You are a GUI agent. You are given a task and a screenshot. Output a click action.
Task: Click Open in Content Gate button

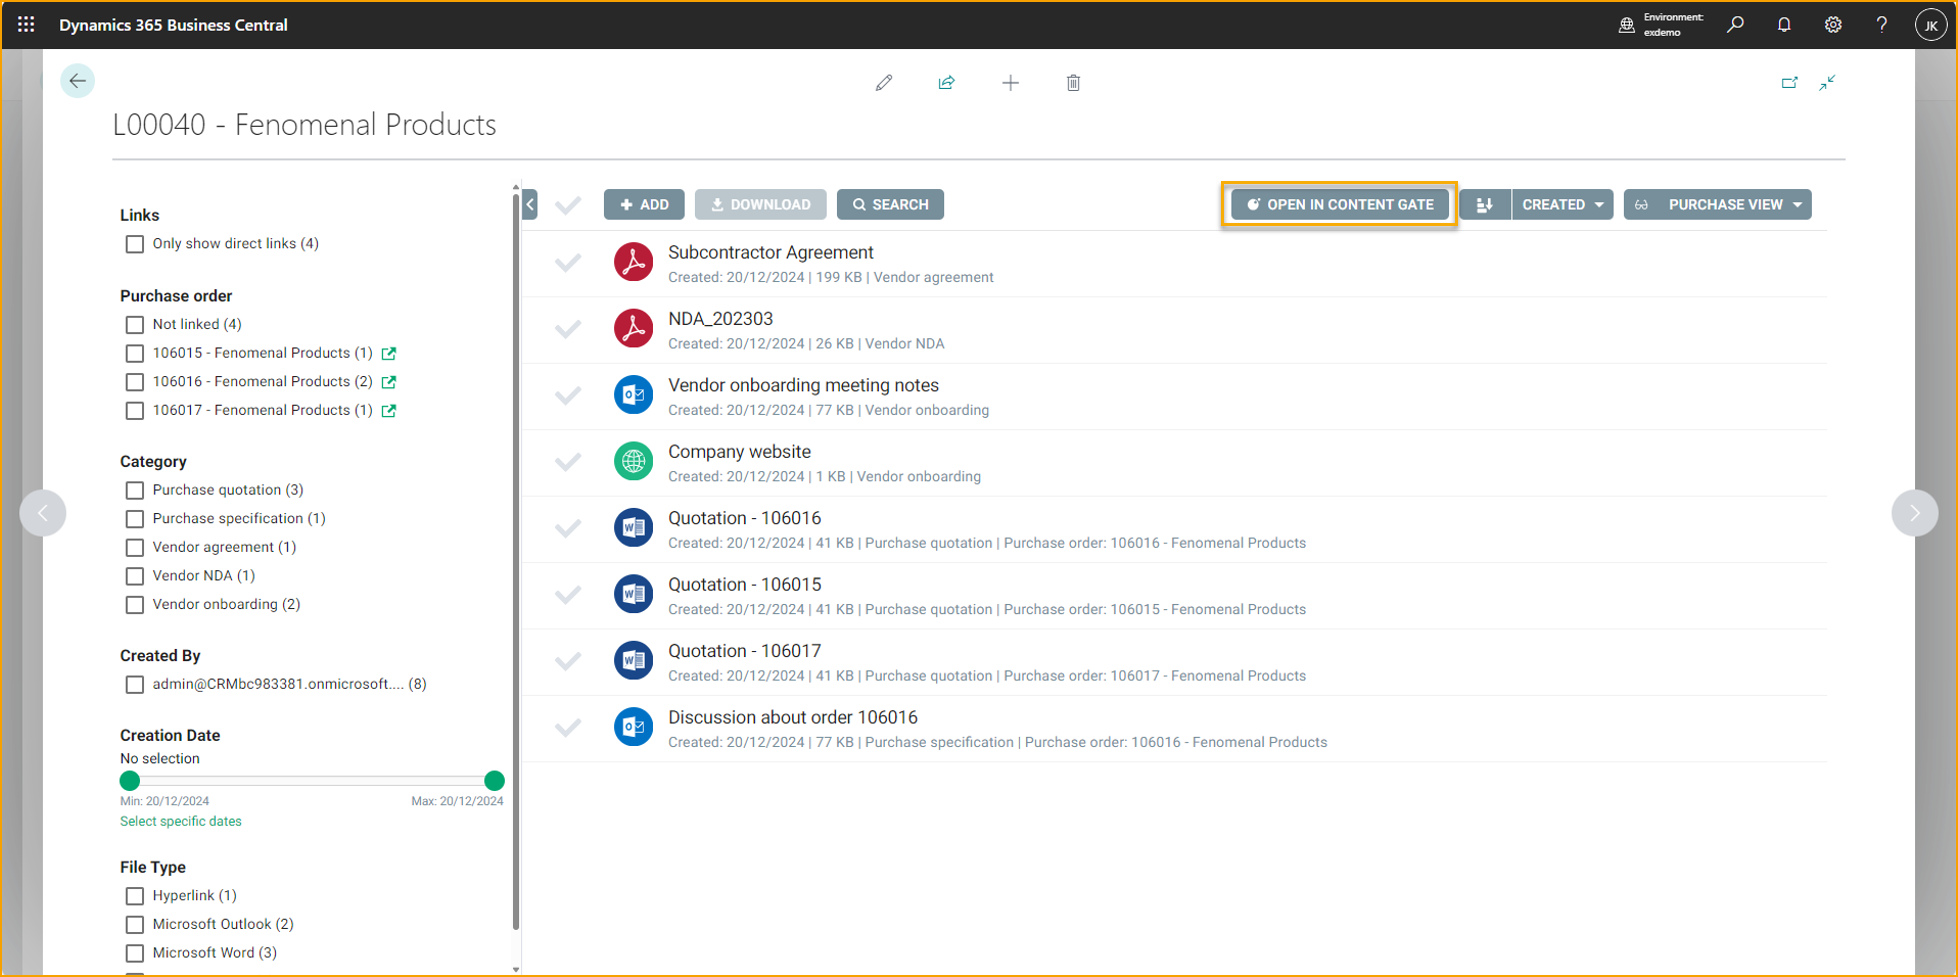click(1339, 205)
